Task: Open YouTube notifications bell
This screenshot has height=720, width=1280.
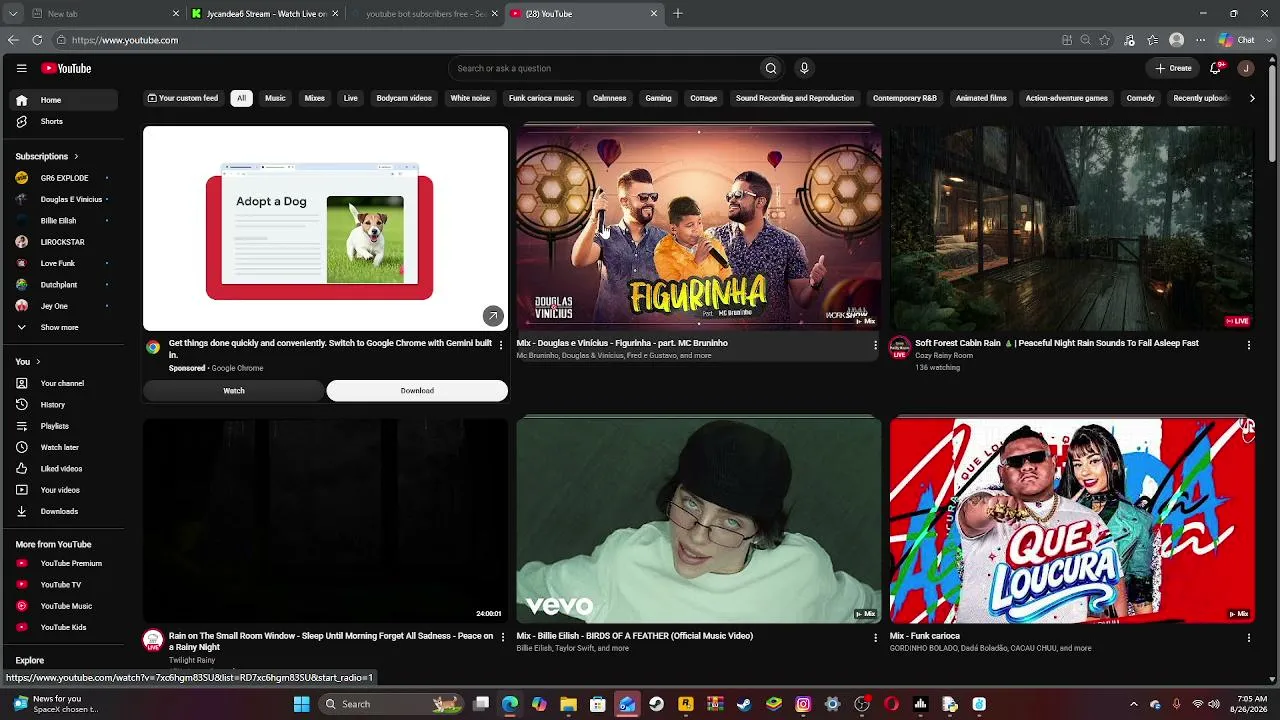Action: tap(1216, 68)
